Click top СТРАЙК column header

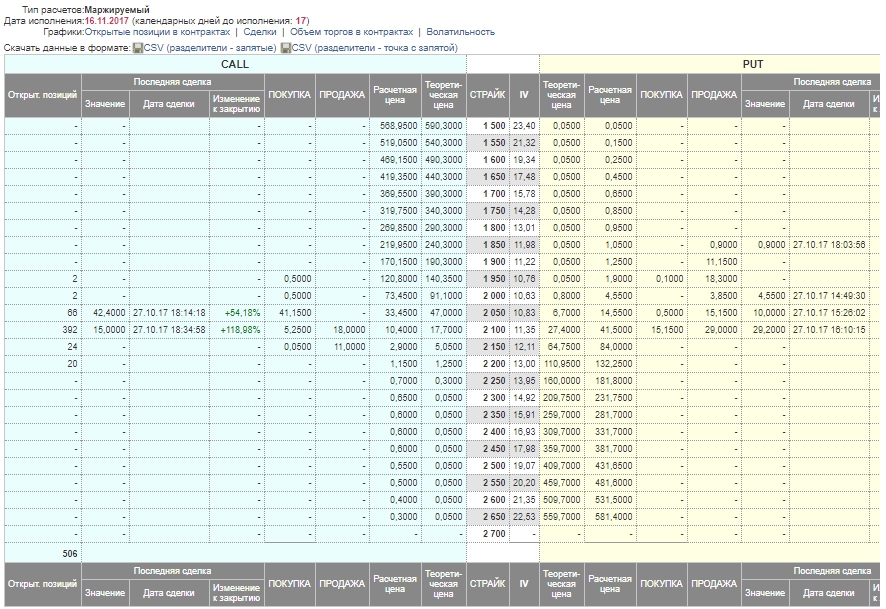[488, 95]
